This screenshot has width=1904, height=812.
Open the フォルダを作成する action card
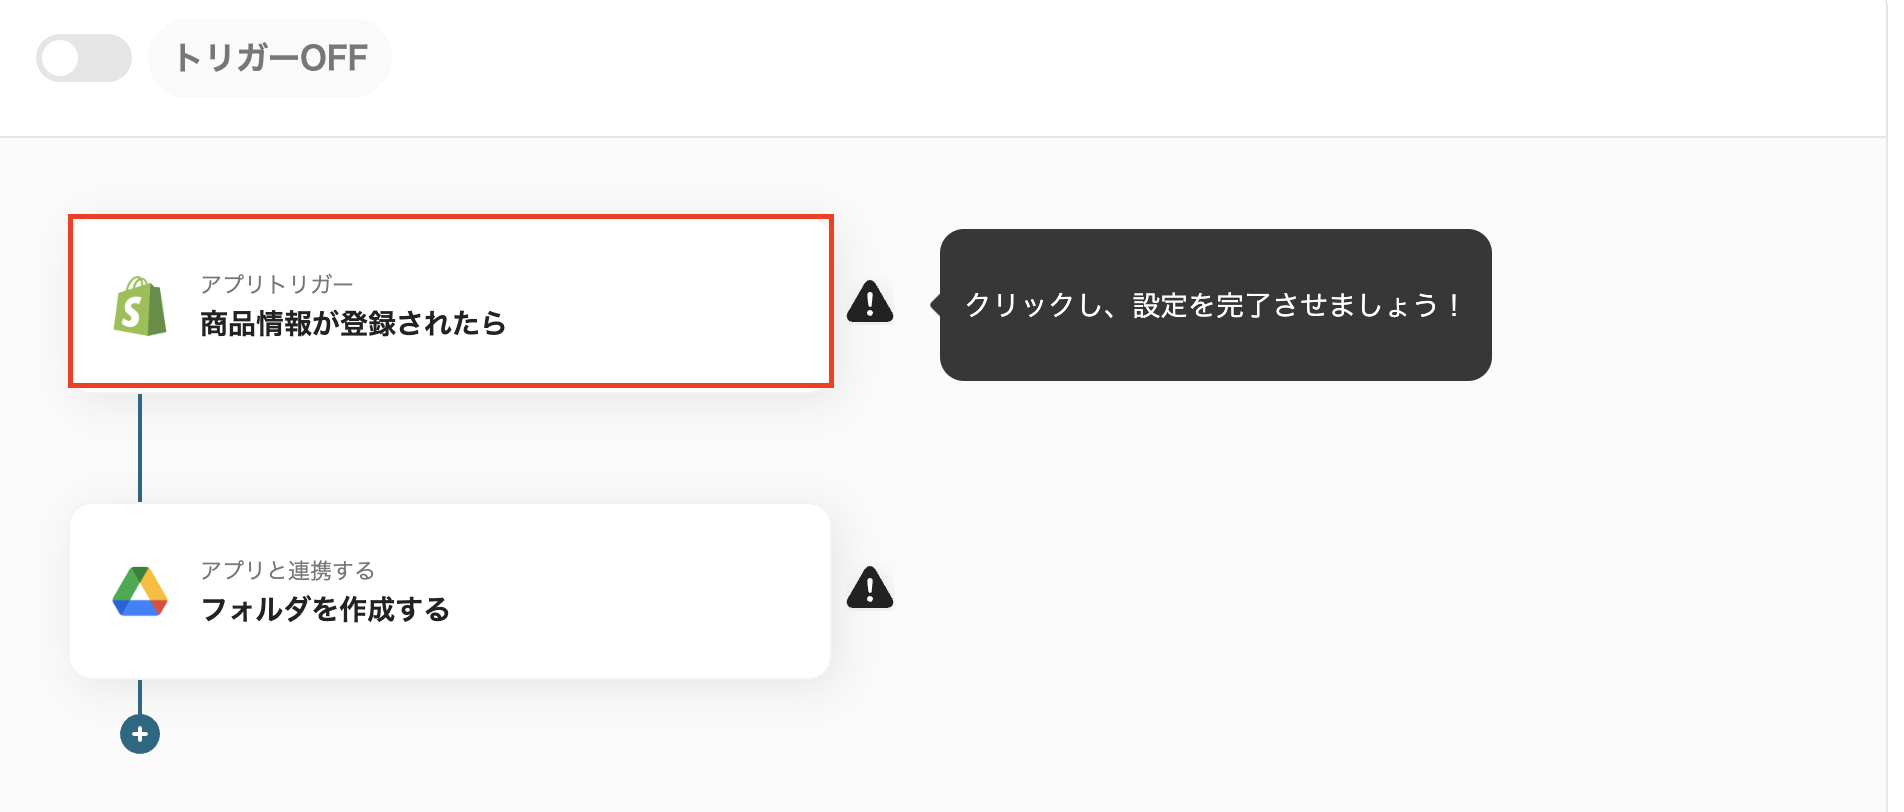pos(450,590)
